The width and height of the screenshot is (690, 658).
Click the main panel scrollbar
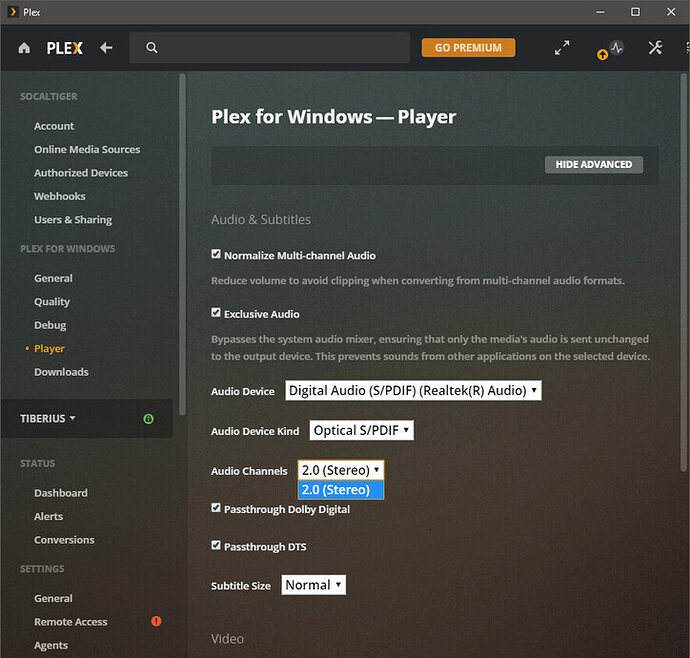(683, 273)
